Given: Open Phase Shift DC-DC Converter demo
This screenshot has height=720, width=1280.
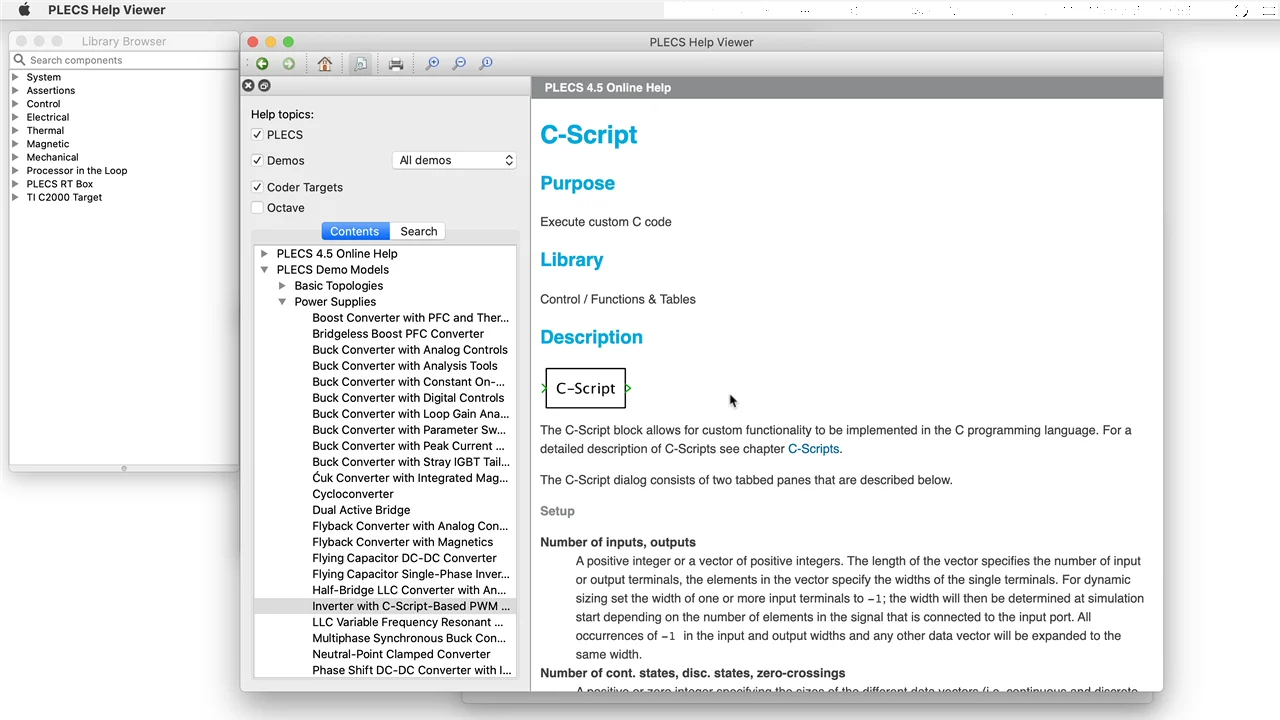Looking at the screenshot, I should (x=411, y=670).
